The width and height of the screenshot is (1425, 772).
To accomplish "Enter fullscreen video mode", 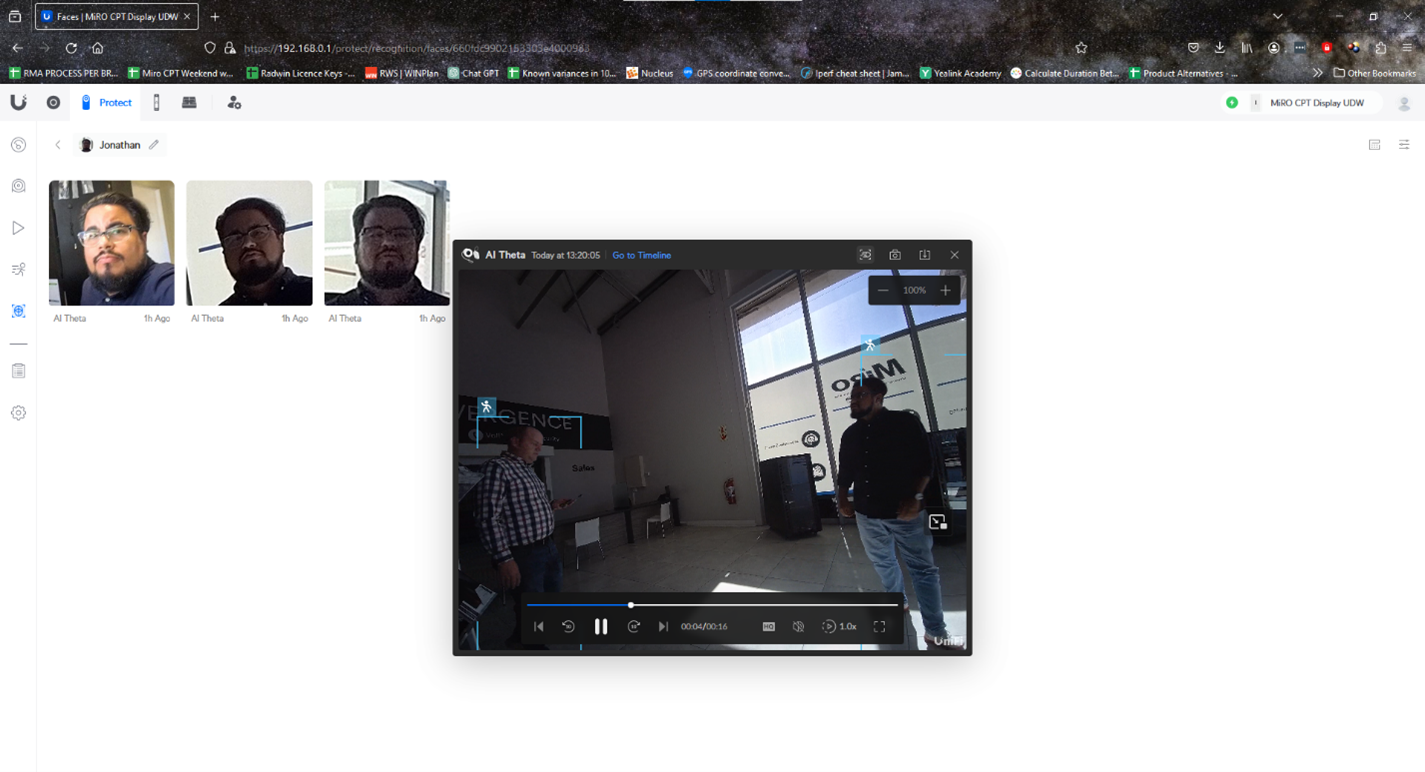I will tap(880, 627).
